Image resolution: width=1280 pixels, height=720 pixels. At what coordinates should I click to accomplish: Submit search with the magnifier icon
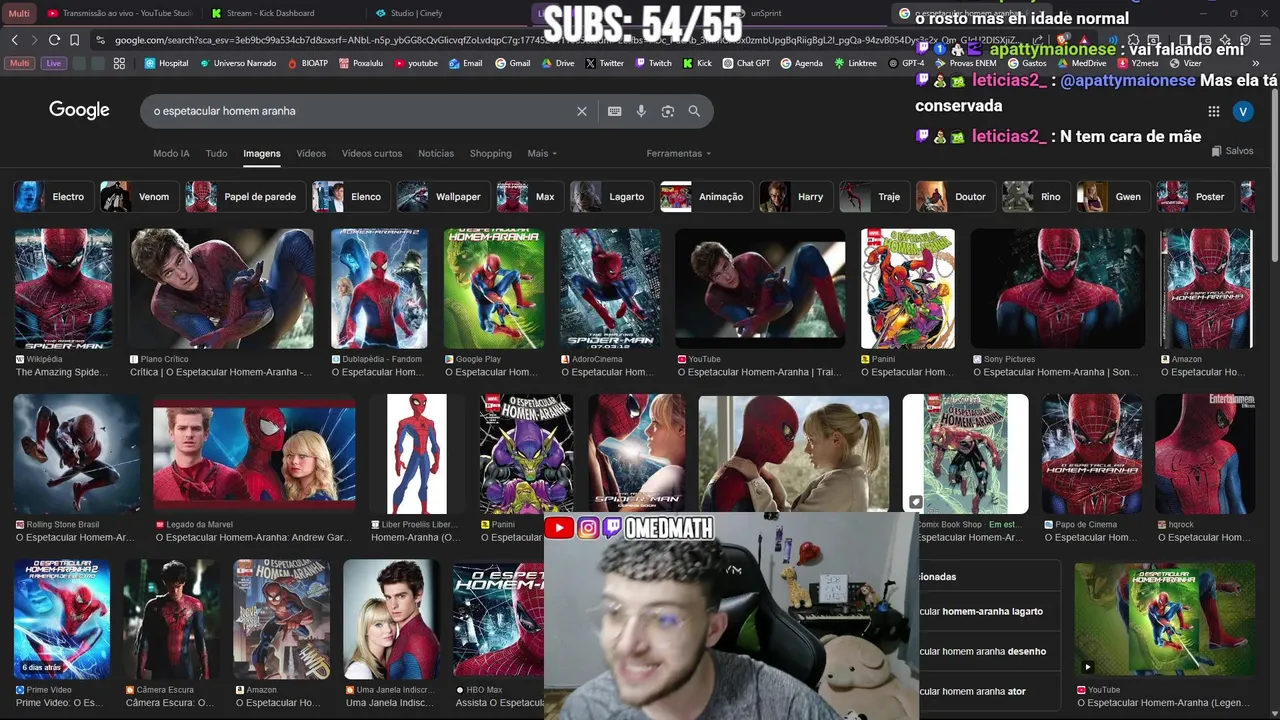[x=694, y=111]
